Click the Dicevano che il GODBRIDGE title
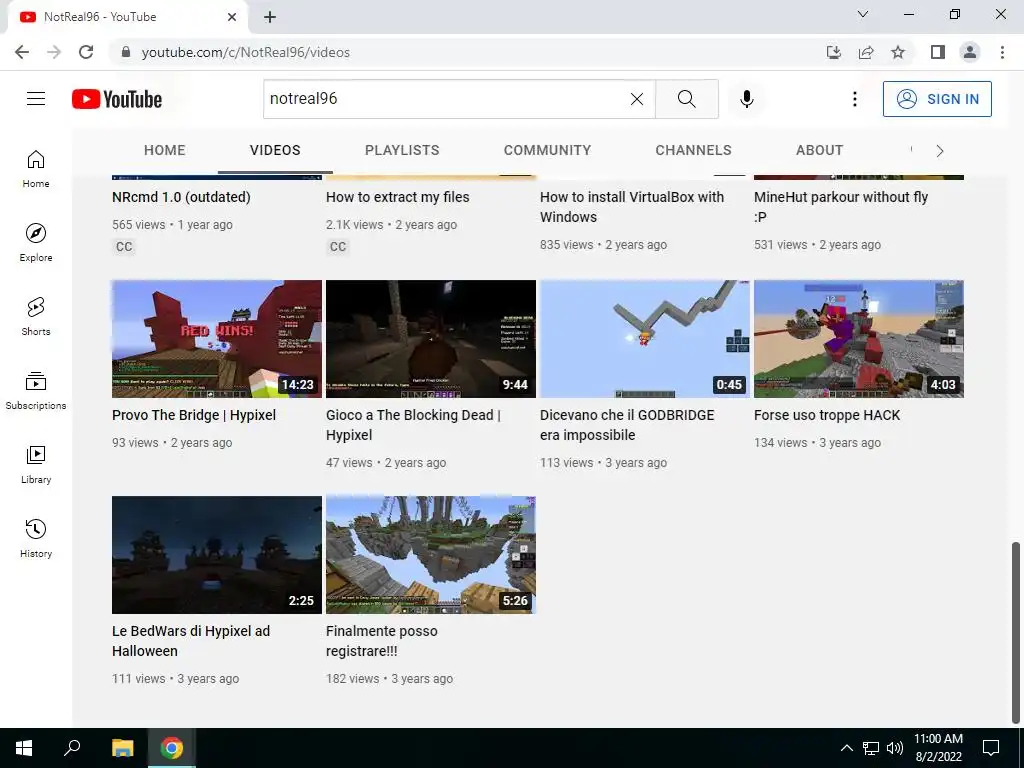The width and height of the screenshot is (1024, 768). pyautogui.click(x=627, y=425)
